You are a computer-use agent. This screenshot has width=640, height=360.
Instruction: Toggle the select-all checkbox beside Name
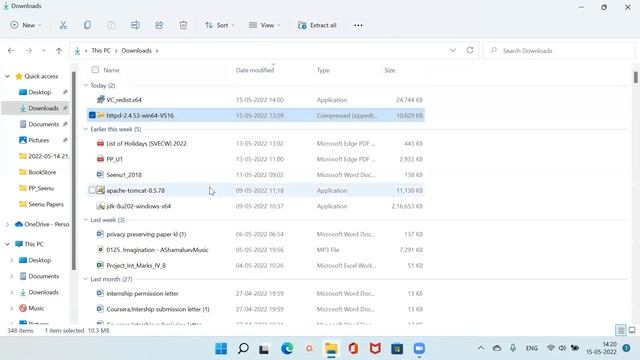(95, 70)
